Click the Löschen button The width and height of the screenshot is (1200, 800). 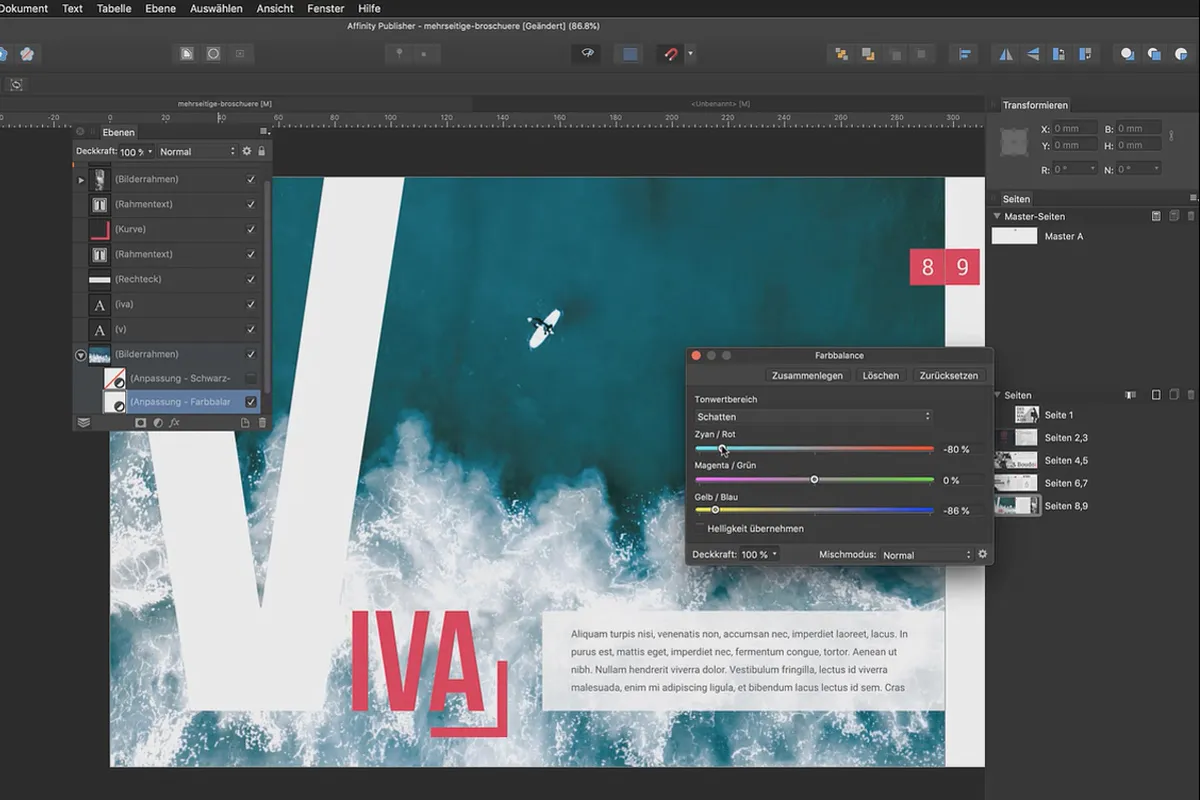(881, 375)
